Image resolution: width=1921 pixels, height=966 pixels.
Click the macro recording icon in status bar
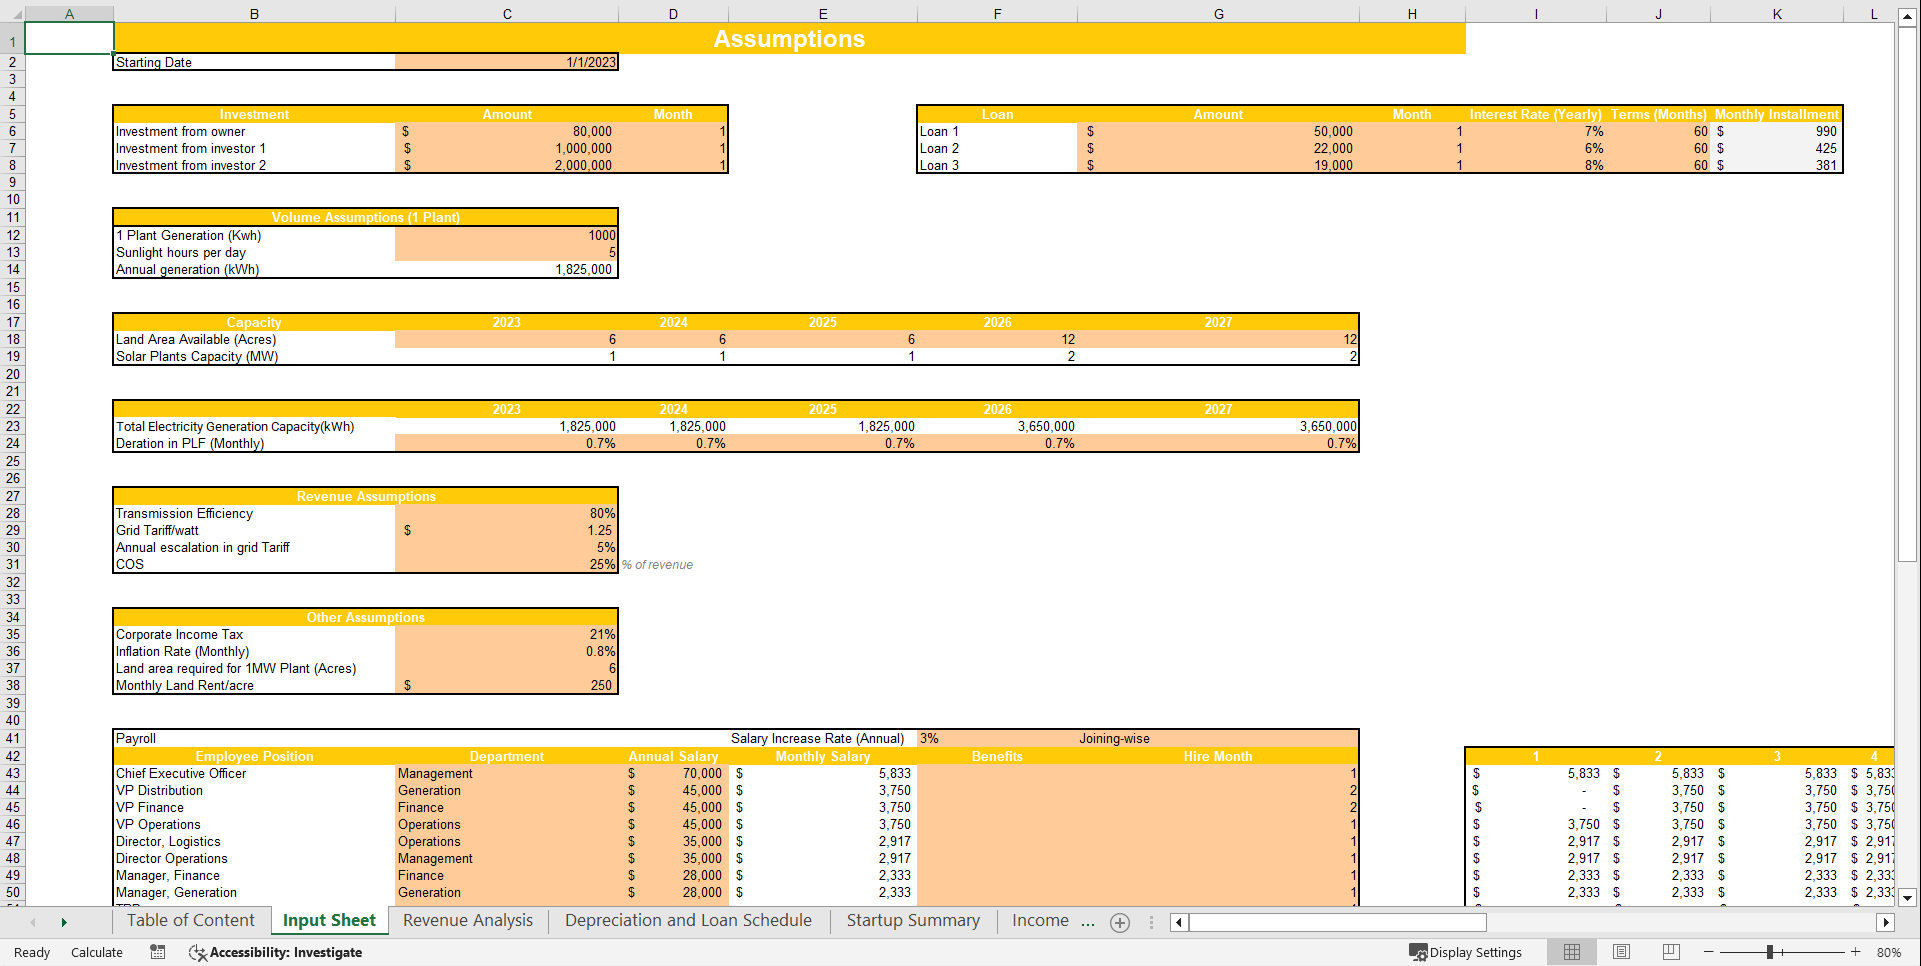tap(157, 952)
